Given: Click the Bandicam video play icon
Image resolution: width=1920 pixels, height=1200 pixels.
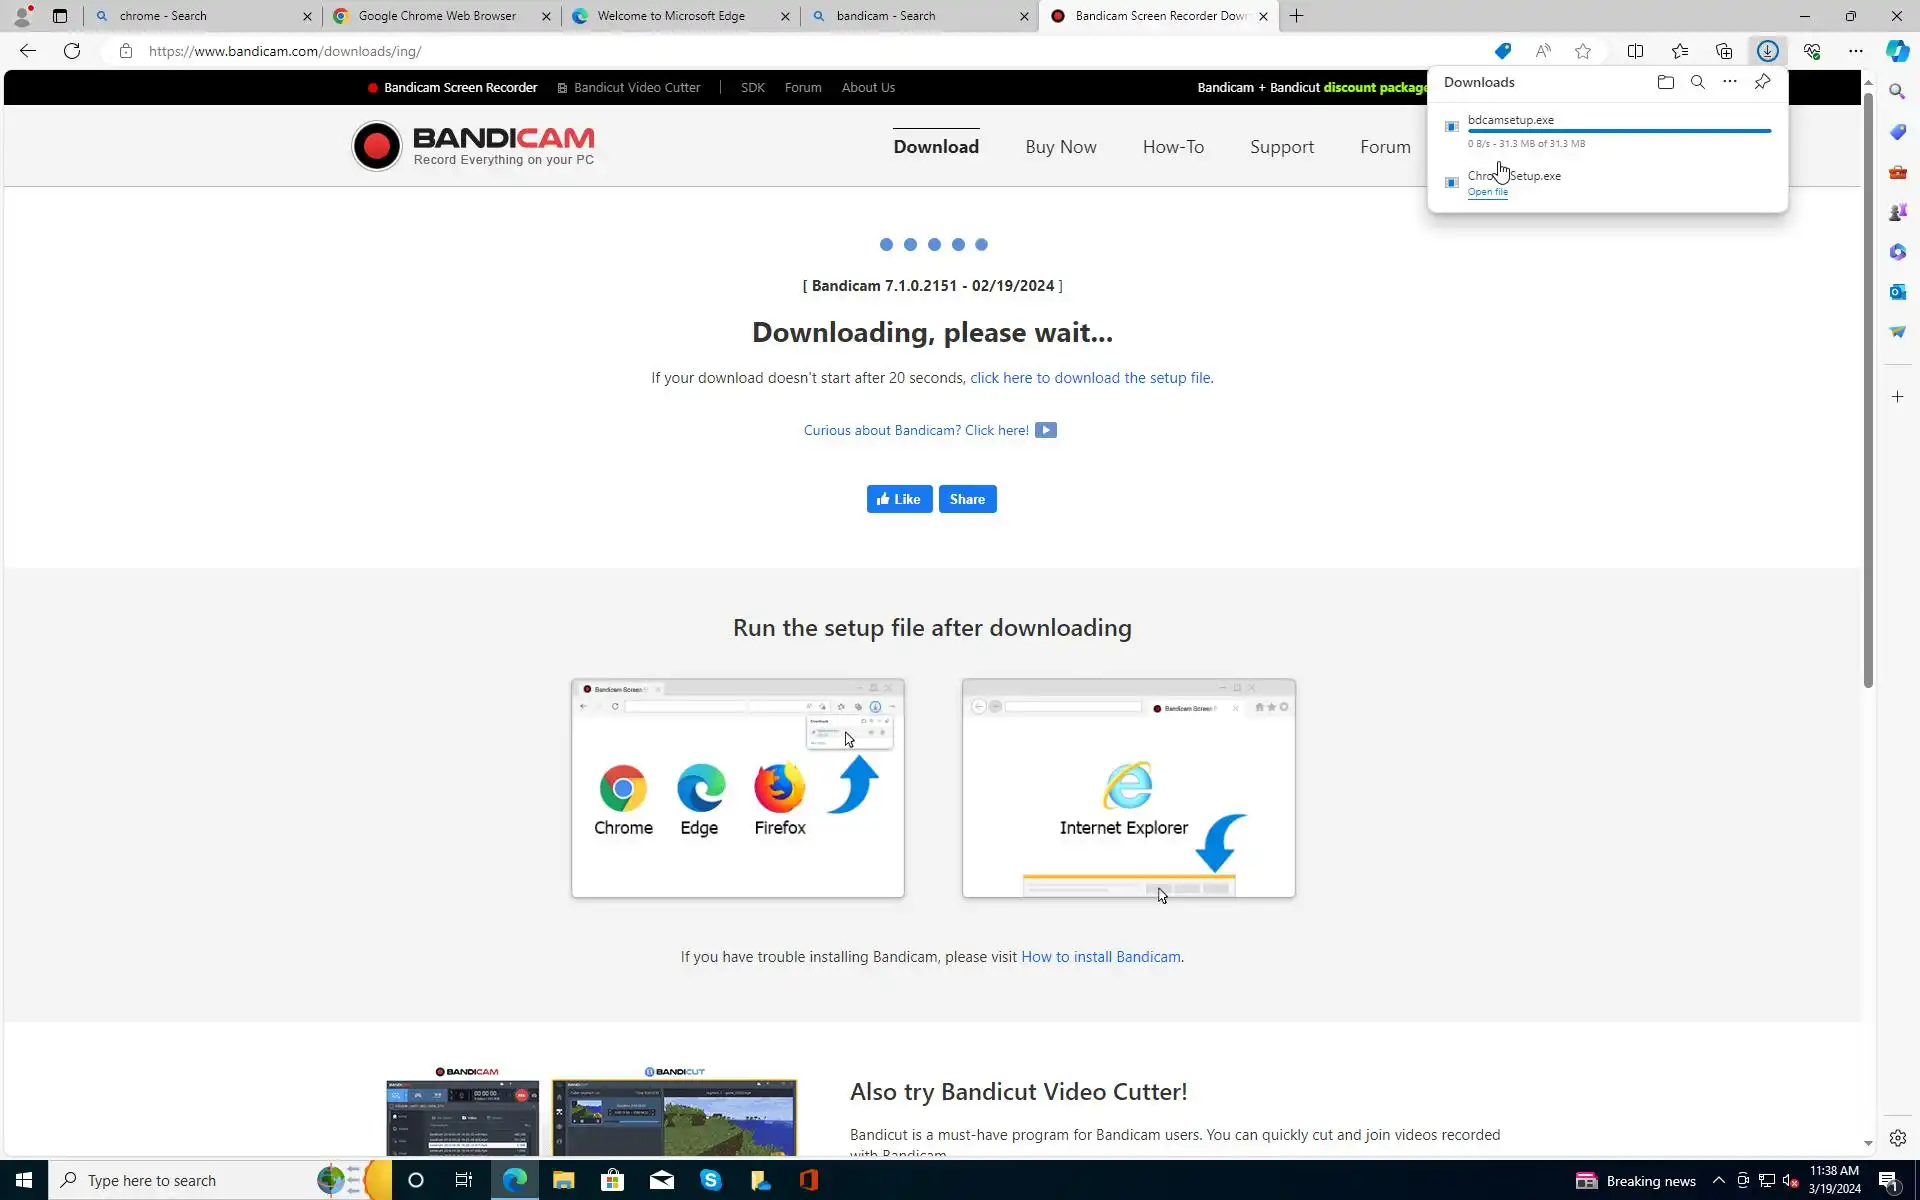Looking at the screenshot, I should [1045, 430].
